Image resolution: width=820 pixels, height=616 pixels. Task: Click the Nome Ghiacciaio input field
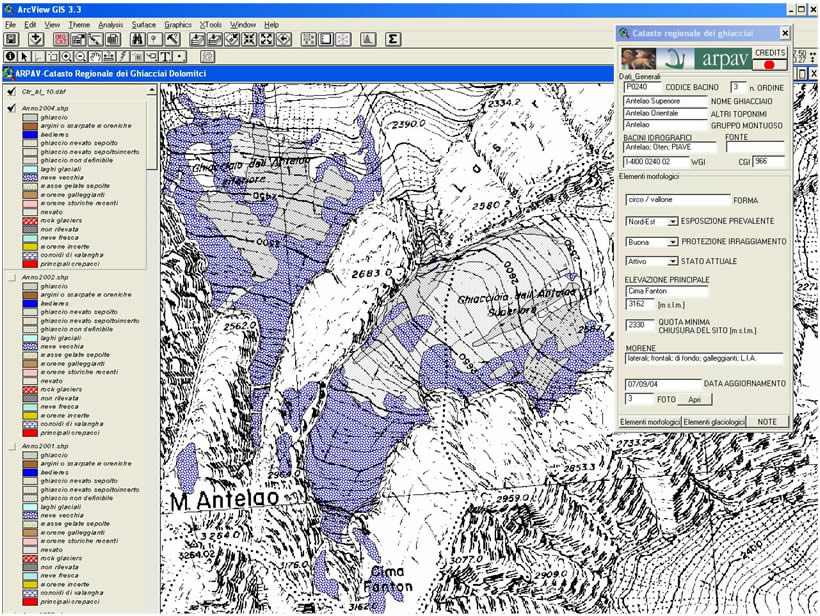coord(666,101)
